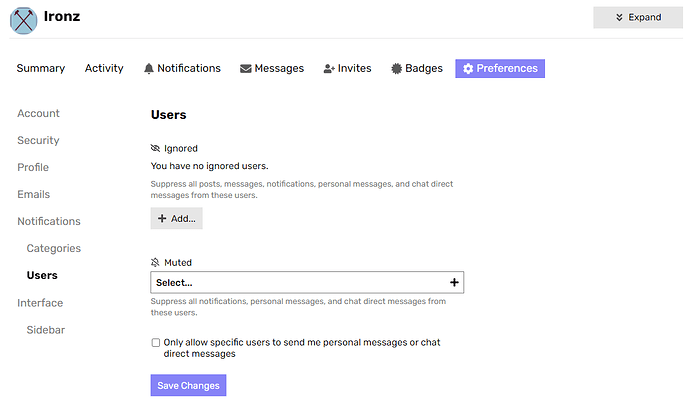
Task: Click the plus icon in Muted select box
Action: 454,282
